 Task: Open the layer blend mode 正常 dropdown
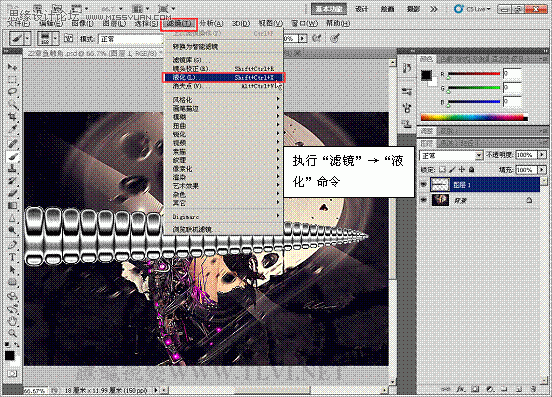click(x=451, y=155)
